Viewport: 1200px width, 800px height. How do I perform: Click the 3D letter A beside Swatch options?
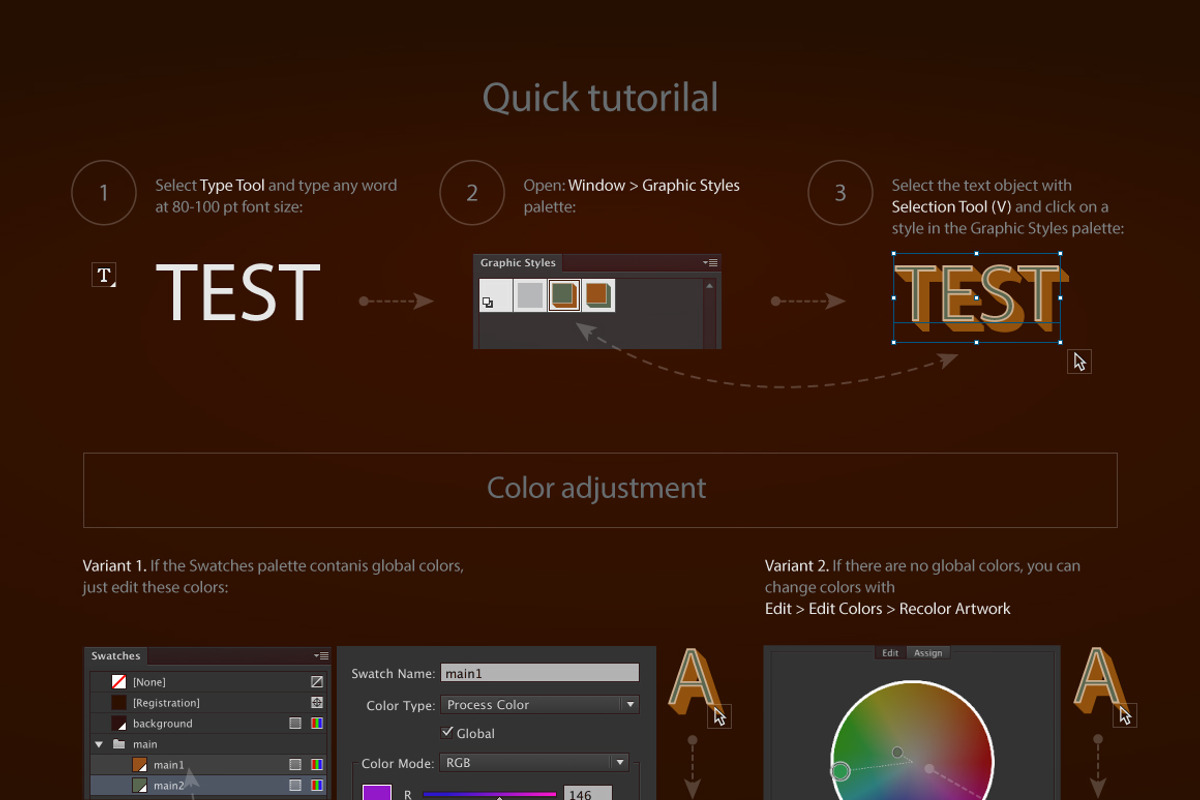[696, 682]
